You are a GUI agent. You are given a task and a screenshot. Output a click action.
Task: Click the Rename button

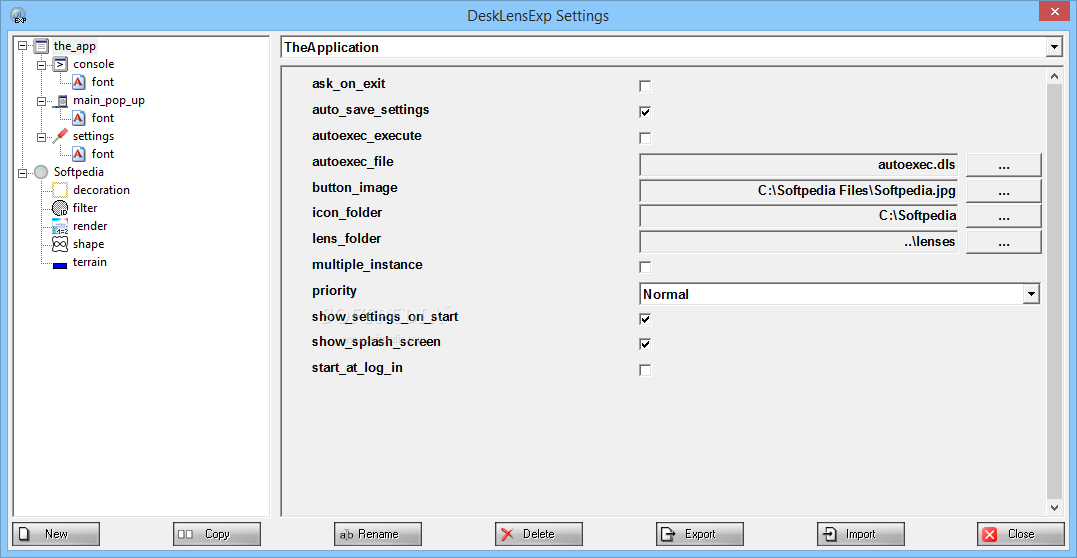[x=378, y=534]
